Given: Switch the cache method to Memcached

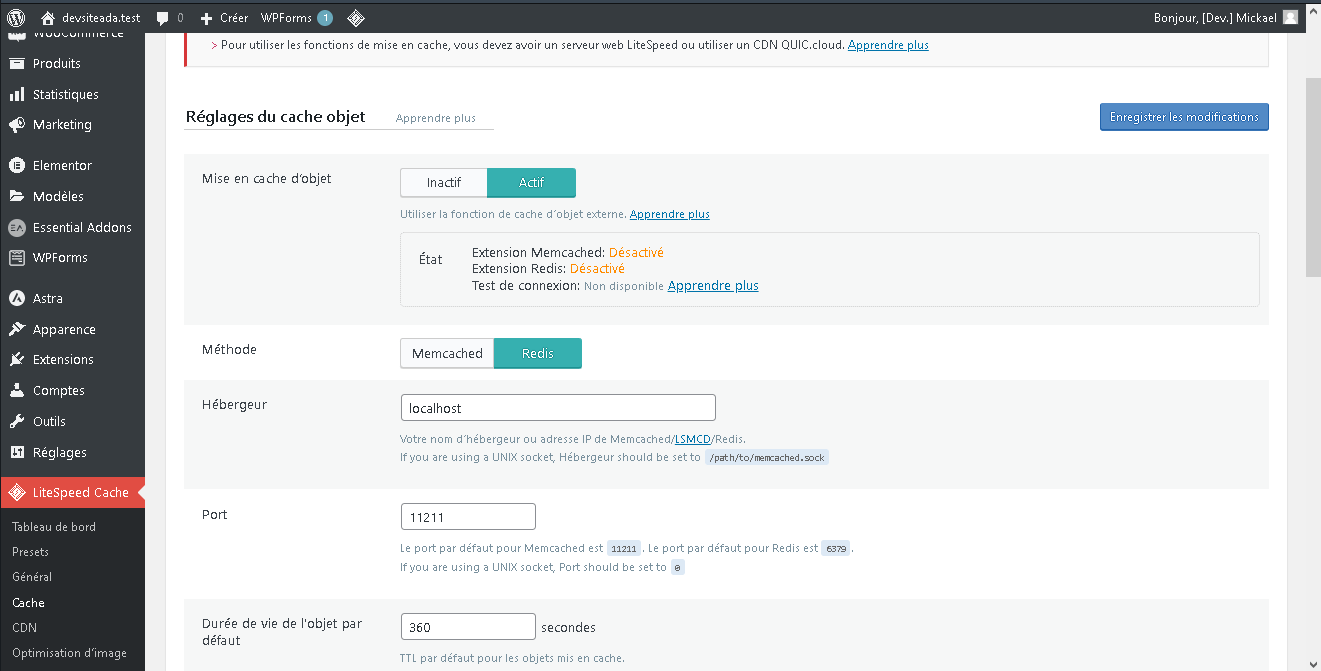Looking at the screenshot, I should pos(447,353).
